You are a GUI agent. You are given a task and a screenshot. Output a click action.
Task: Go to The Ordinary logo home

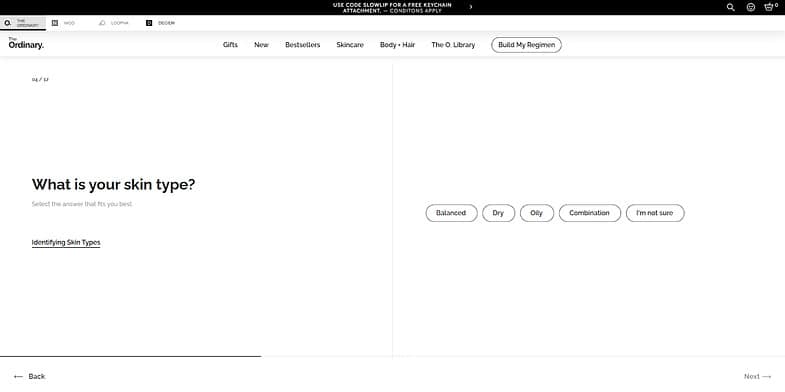click(x=26, y=44)
